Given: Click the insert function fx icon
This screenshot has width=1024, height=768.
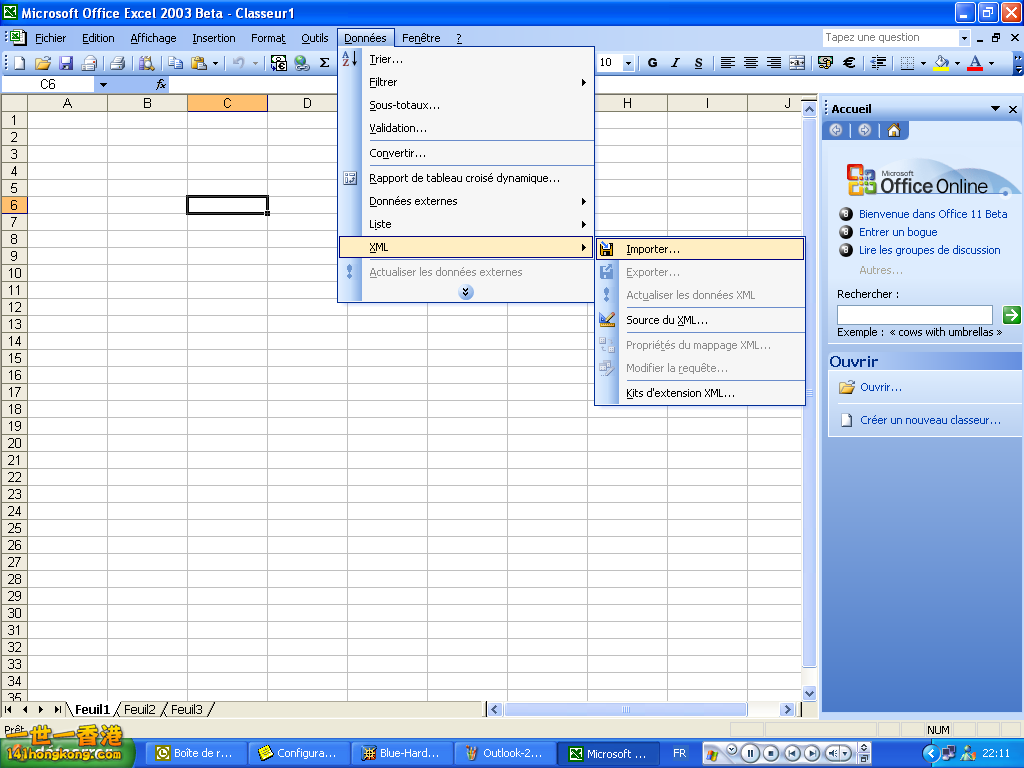Looking at the screenshot, I should [x=161, y=84].
